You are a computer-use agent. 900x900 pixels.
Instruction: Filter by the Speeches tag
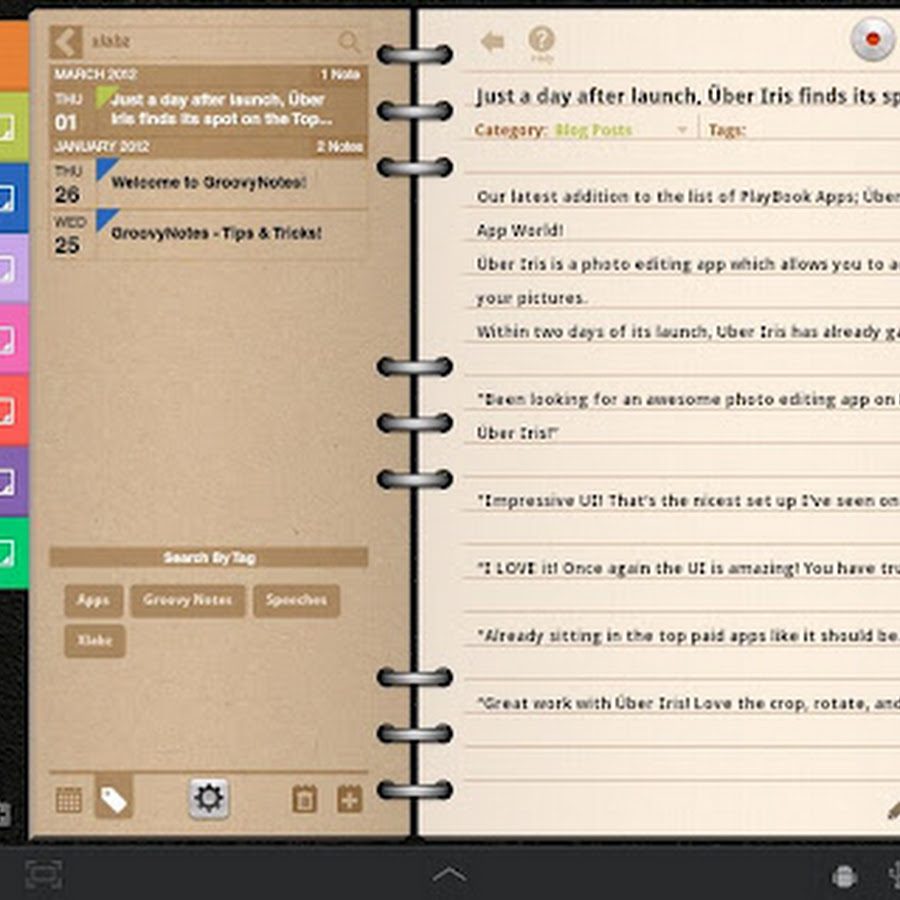tap(296, 601)
